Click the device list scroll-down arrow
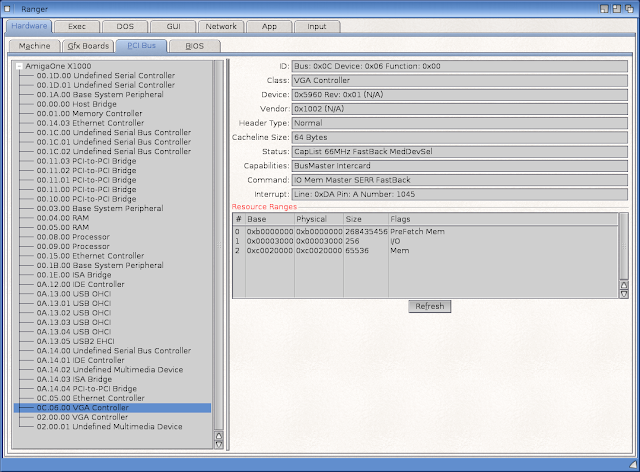The height and width of the screenshot is (472, 640). [x=218, y=444]
